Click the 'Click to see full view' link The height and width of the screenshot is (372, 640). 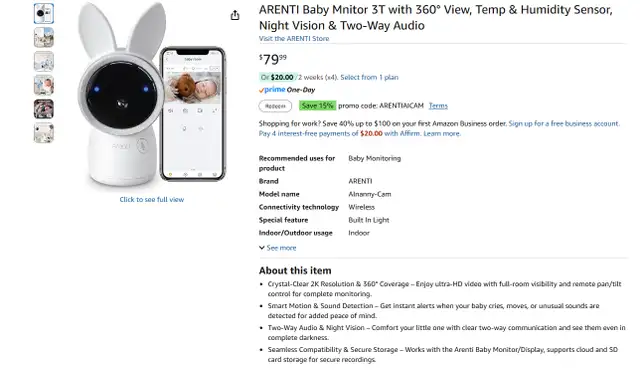152,200
